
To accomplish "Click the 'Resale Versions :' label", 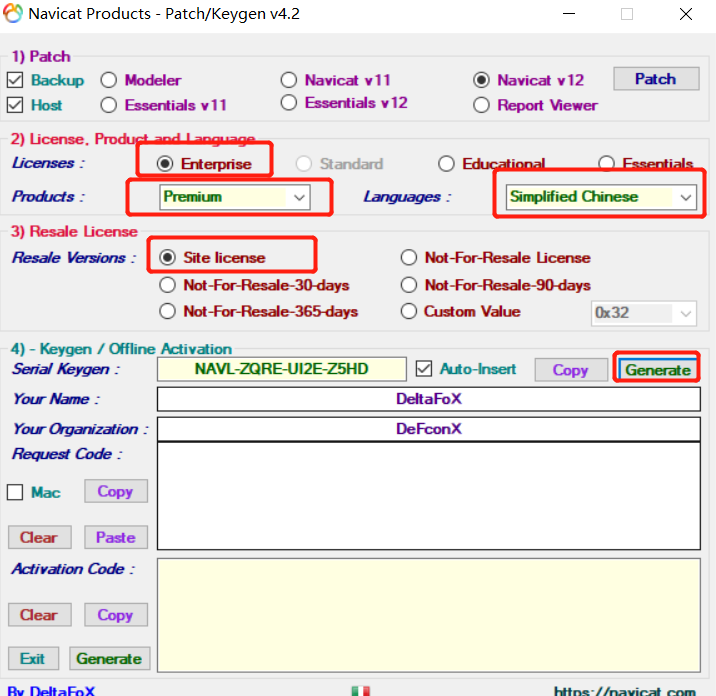I will coord(74,257).
